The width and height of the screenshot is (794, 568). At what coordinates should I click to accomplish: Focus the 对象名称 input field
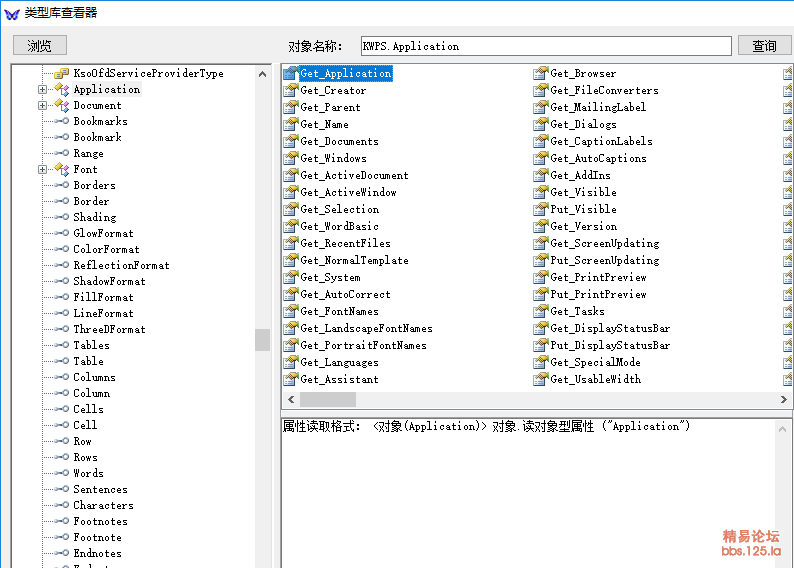[546, 46]
